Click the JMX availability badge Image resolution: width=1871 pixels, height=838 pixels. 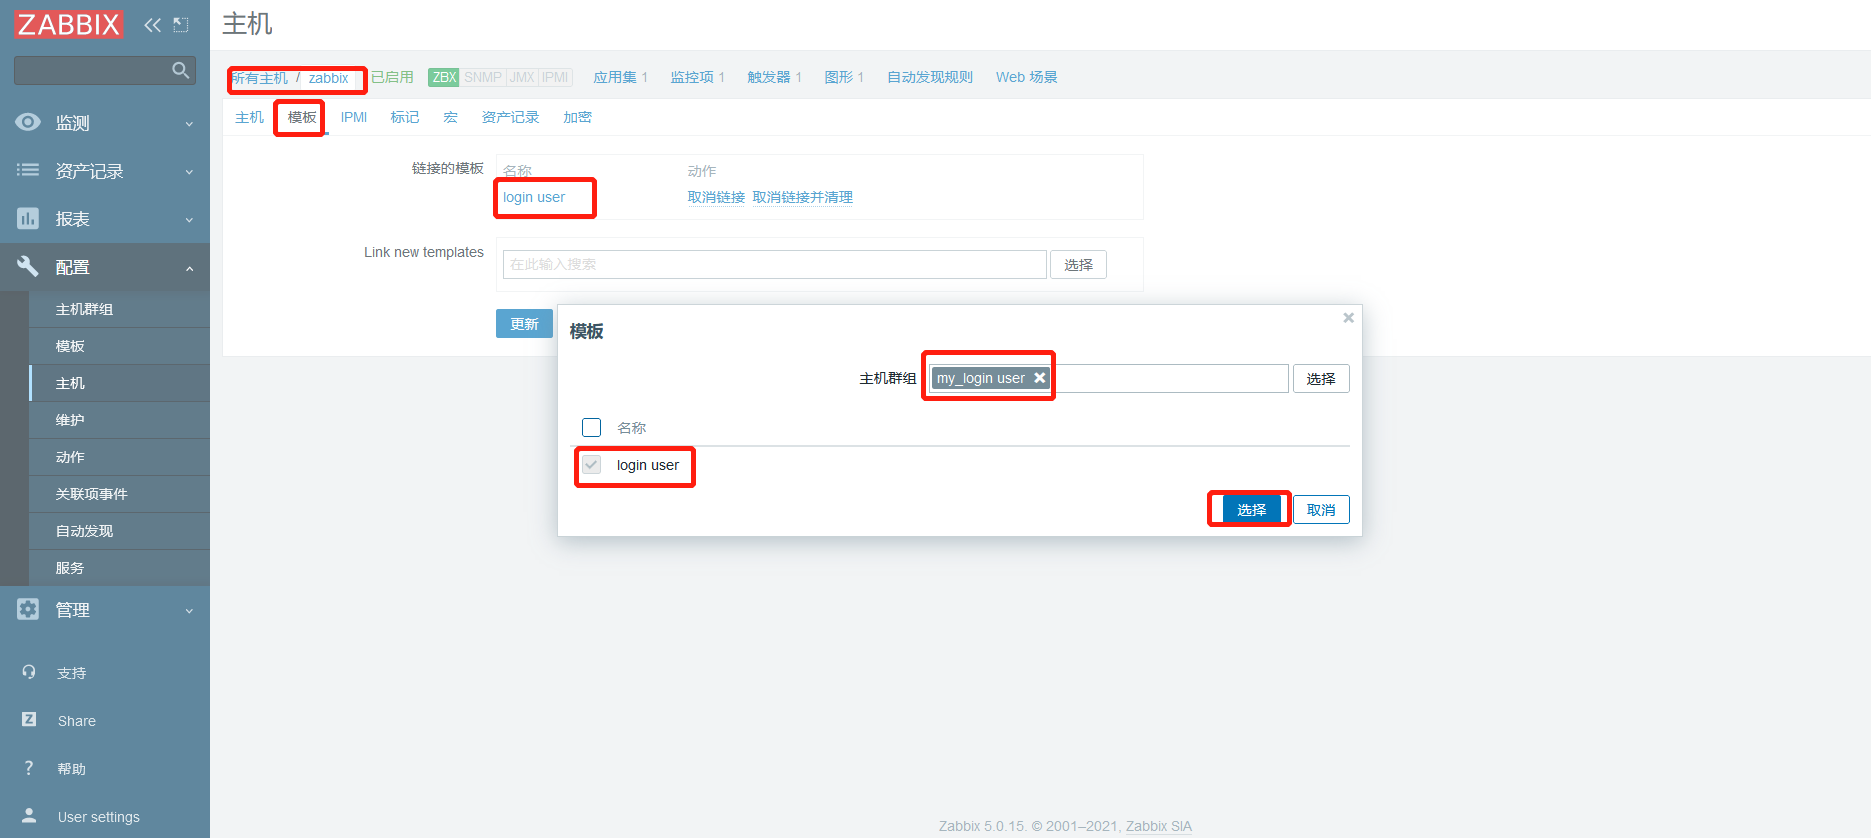[x=522, y=77]
